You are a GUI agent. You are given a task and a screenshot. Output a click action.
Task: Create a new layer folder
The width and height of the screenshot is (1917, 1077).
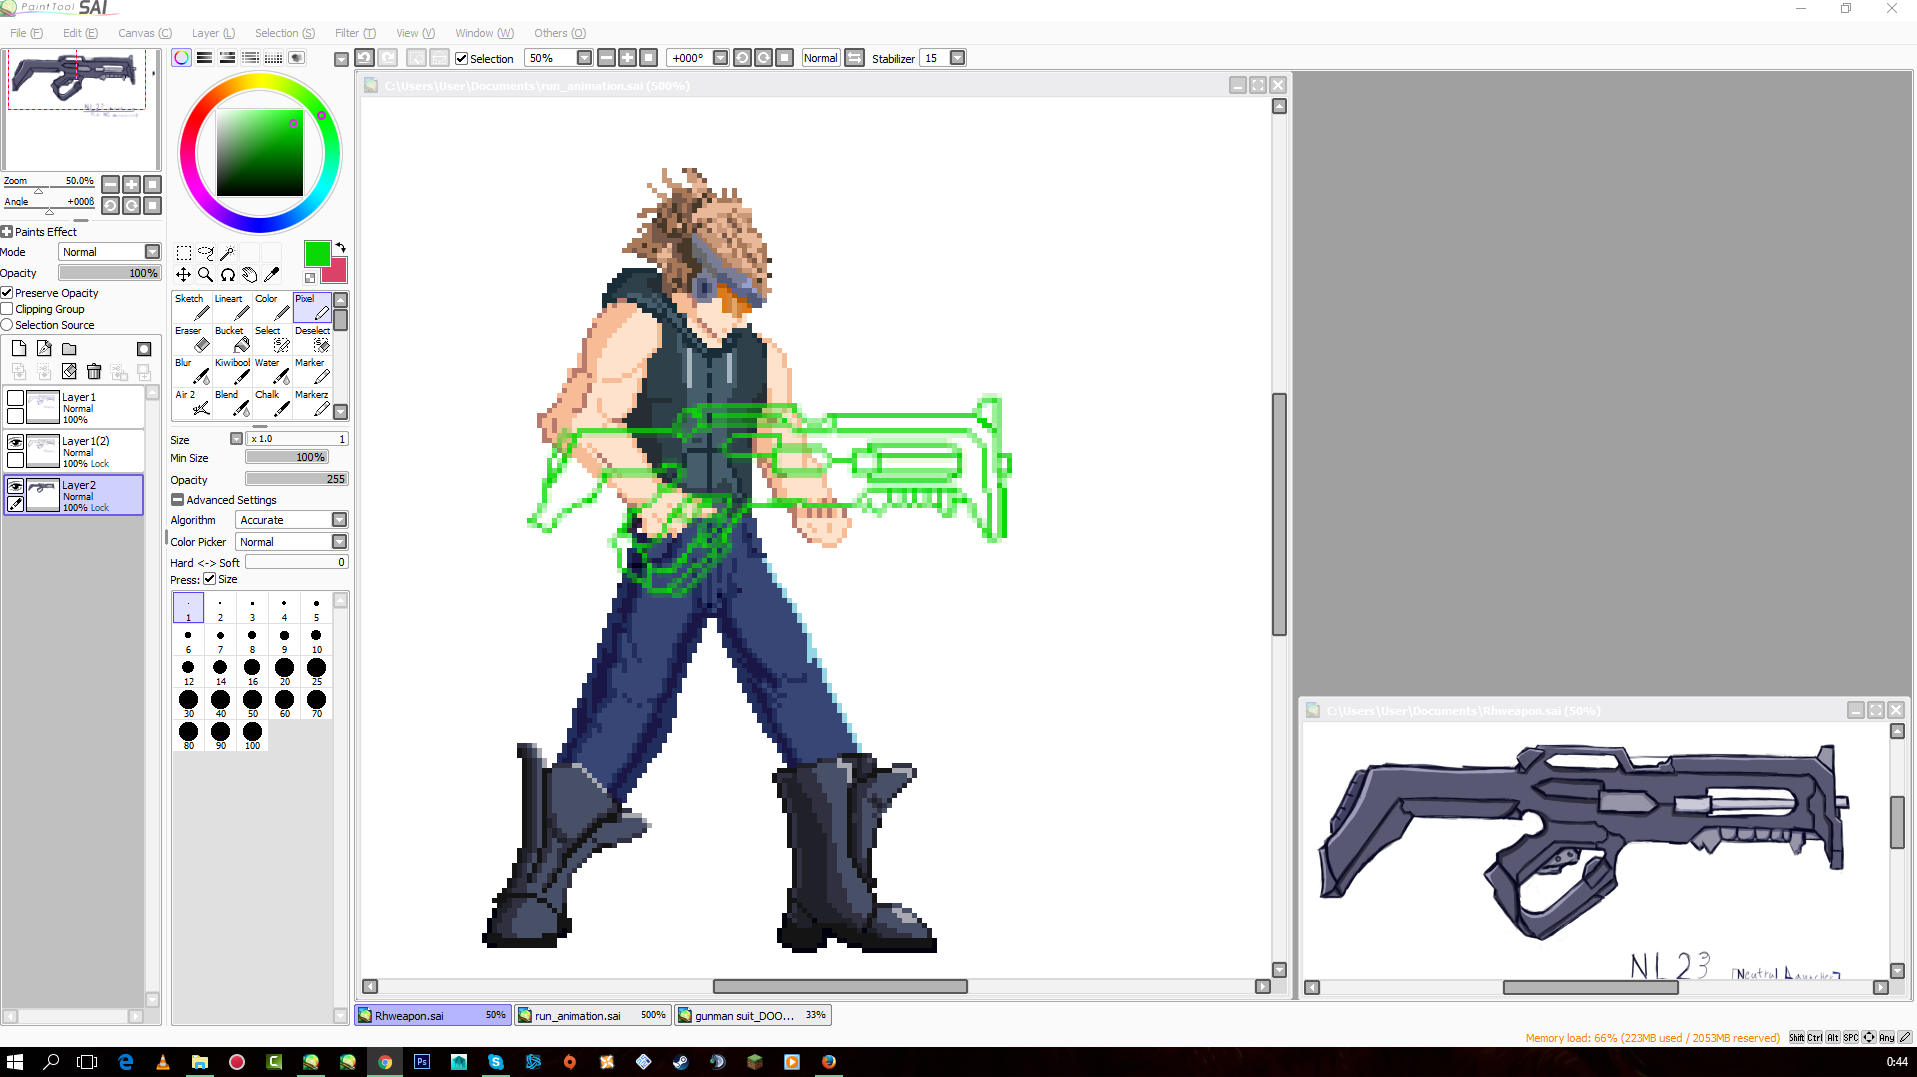click(x=69, y=349)
